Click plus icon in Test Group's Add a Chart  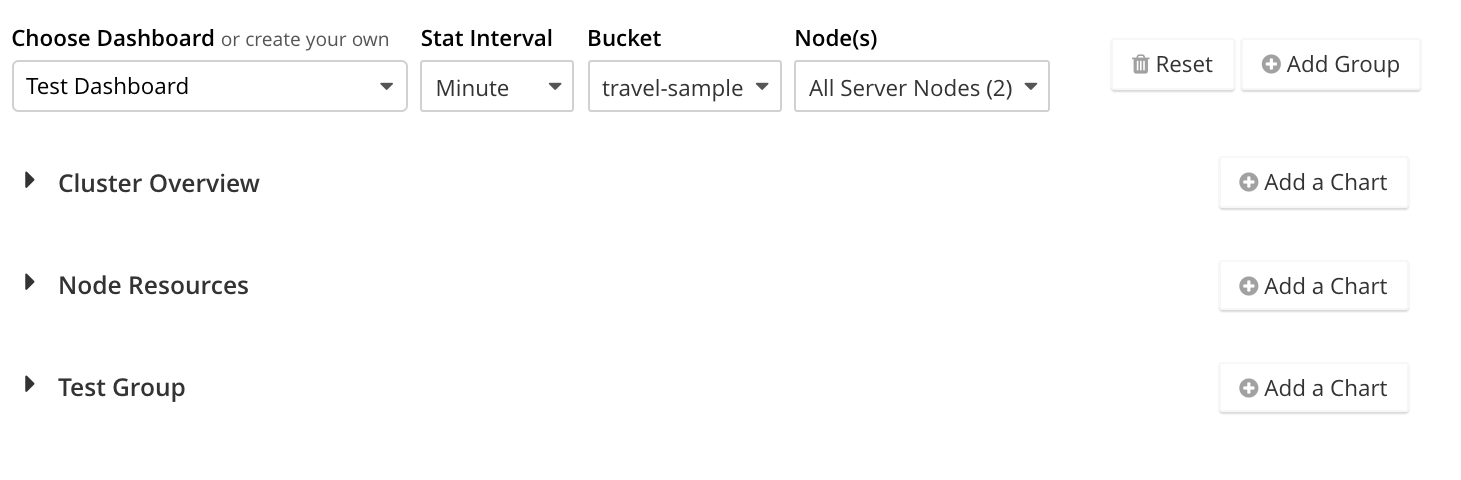1248,389
